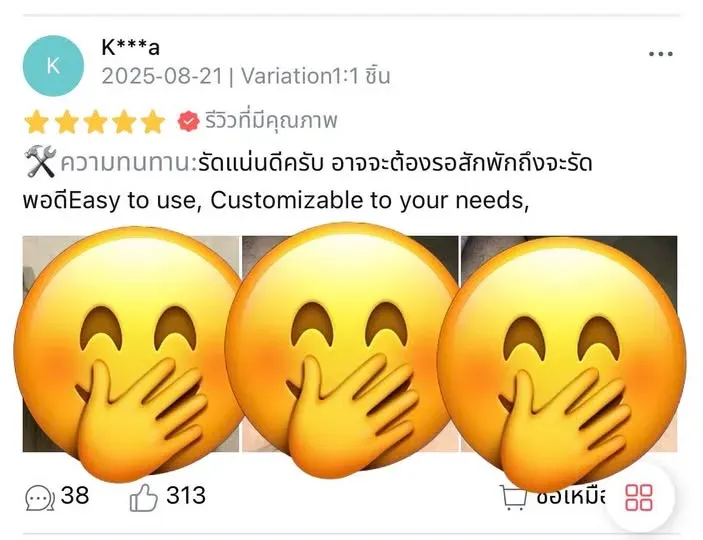The height and width of the screenshot is (540, 703).
Task: Open the third review photo thumbnail
Action: click(x=569, y=344)
